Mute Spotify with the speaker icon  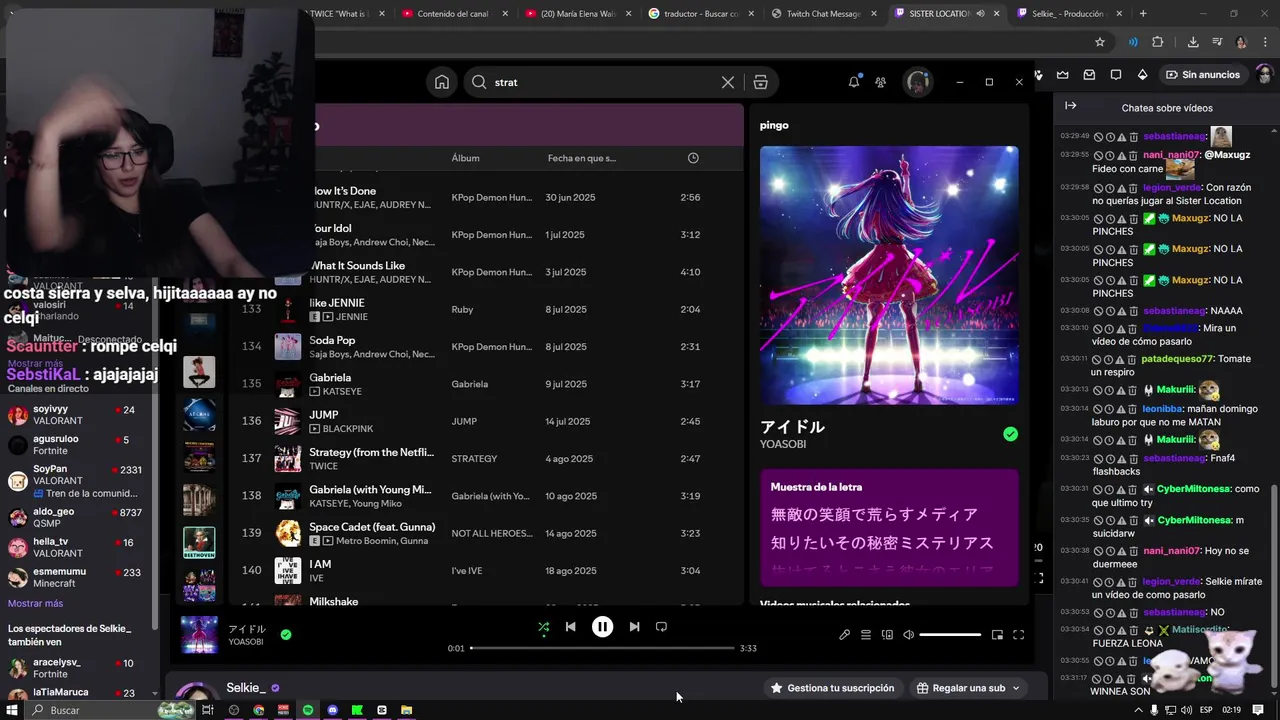pos(908,635)
